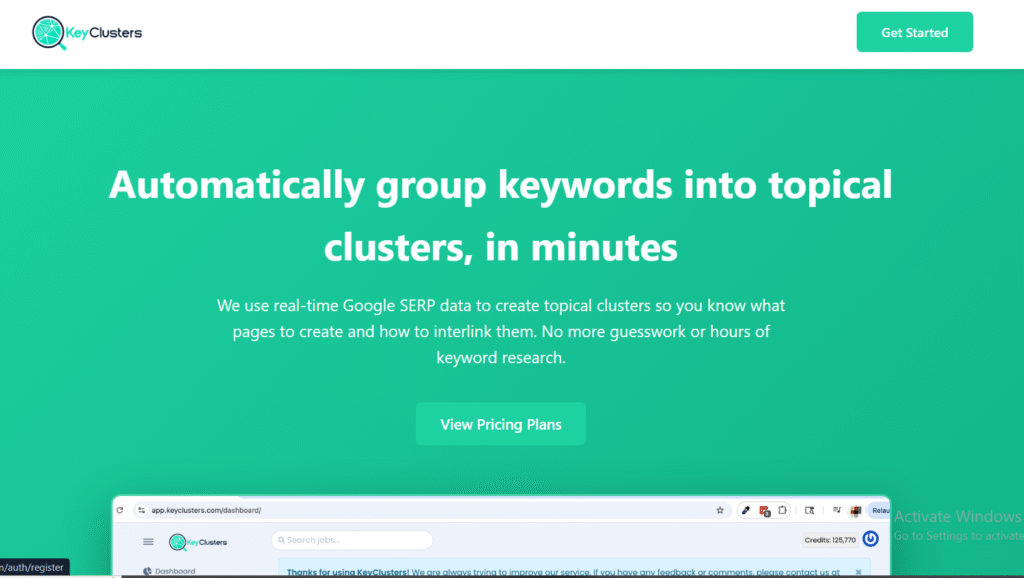This screenshot has height=578, width=1024.
Task: Click the reload icon in the embedded browser
Action: click(120, 510)
